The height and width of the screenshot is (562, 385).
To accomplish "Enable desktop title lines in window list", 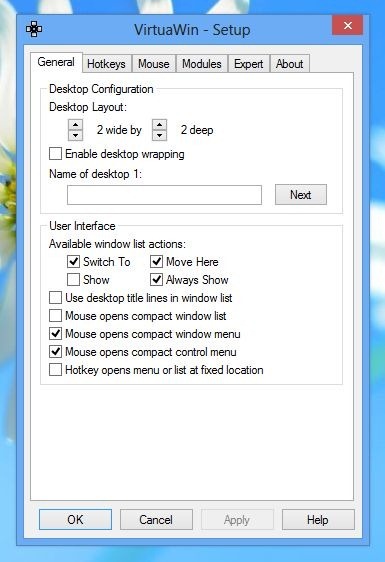I will point(56,297).
